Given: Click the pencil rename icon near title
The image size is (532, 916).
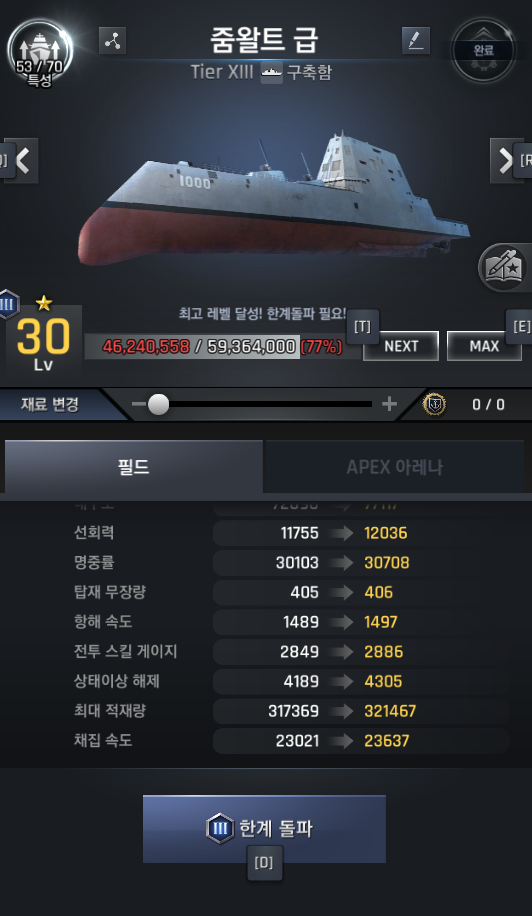Looking at the screenshot, I should click(416, 41).
